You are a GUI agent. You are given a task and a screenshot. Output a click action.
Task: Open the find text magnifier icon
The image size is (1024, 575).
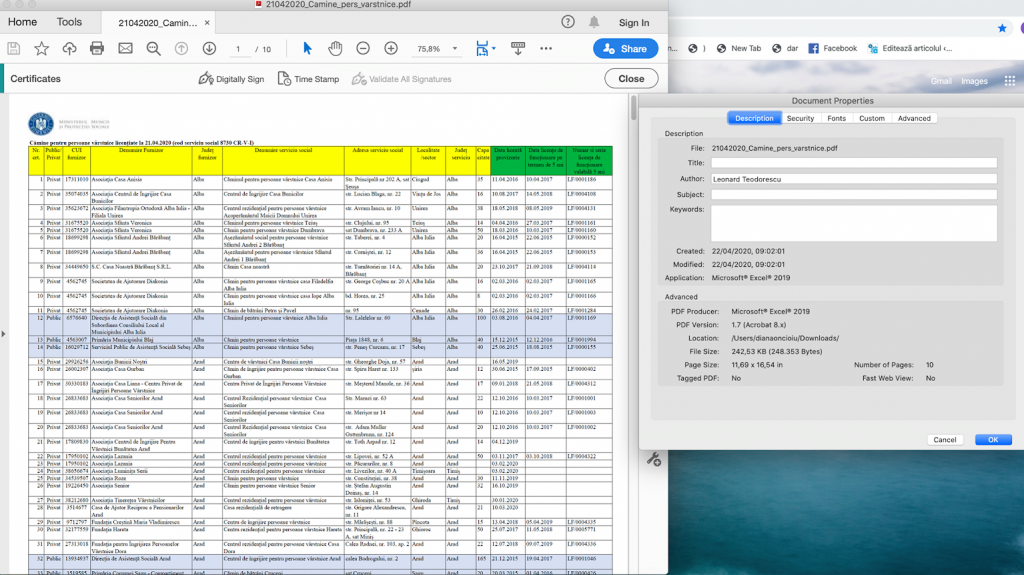coord(153,48)
